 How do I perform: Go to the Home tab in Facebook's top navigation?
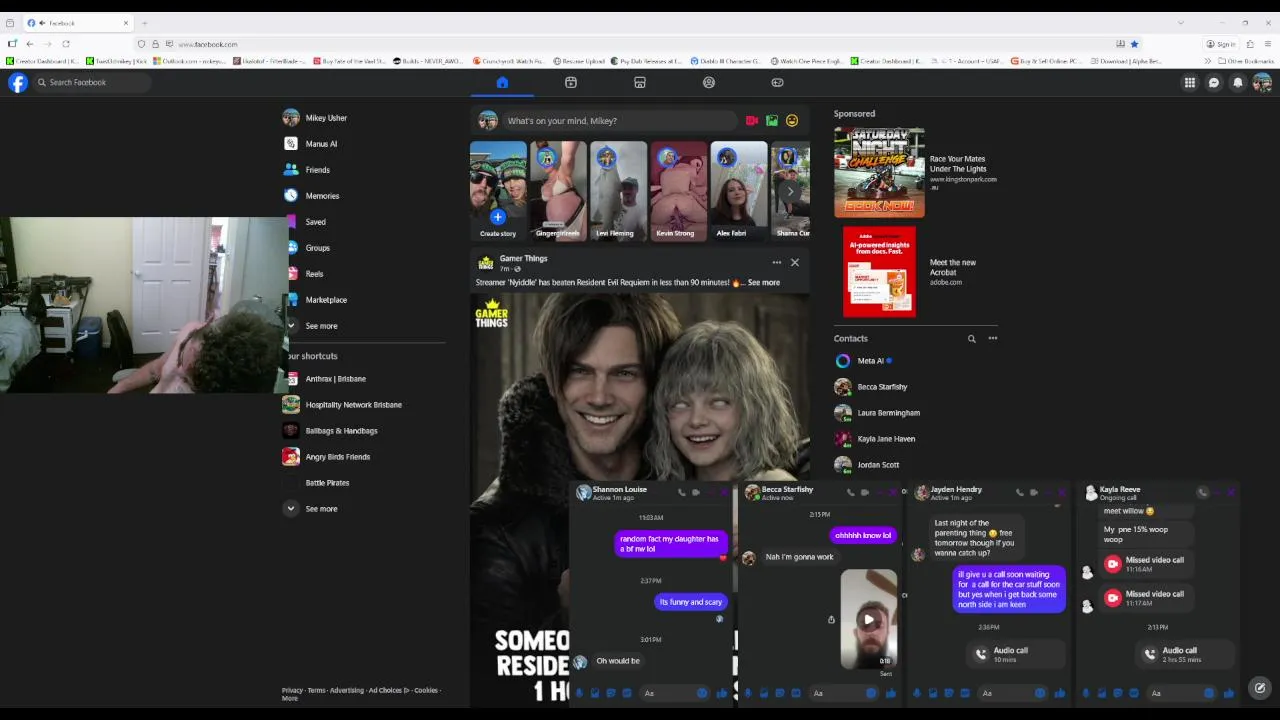(502, 83)
